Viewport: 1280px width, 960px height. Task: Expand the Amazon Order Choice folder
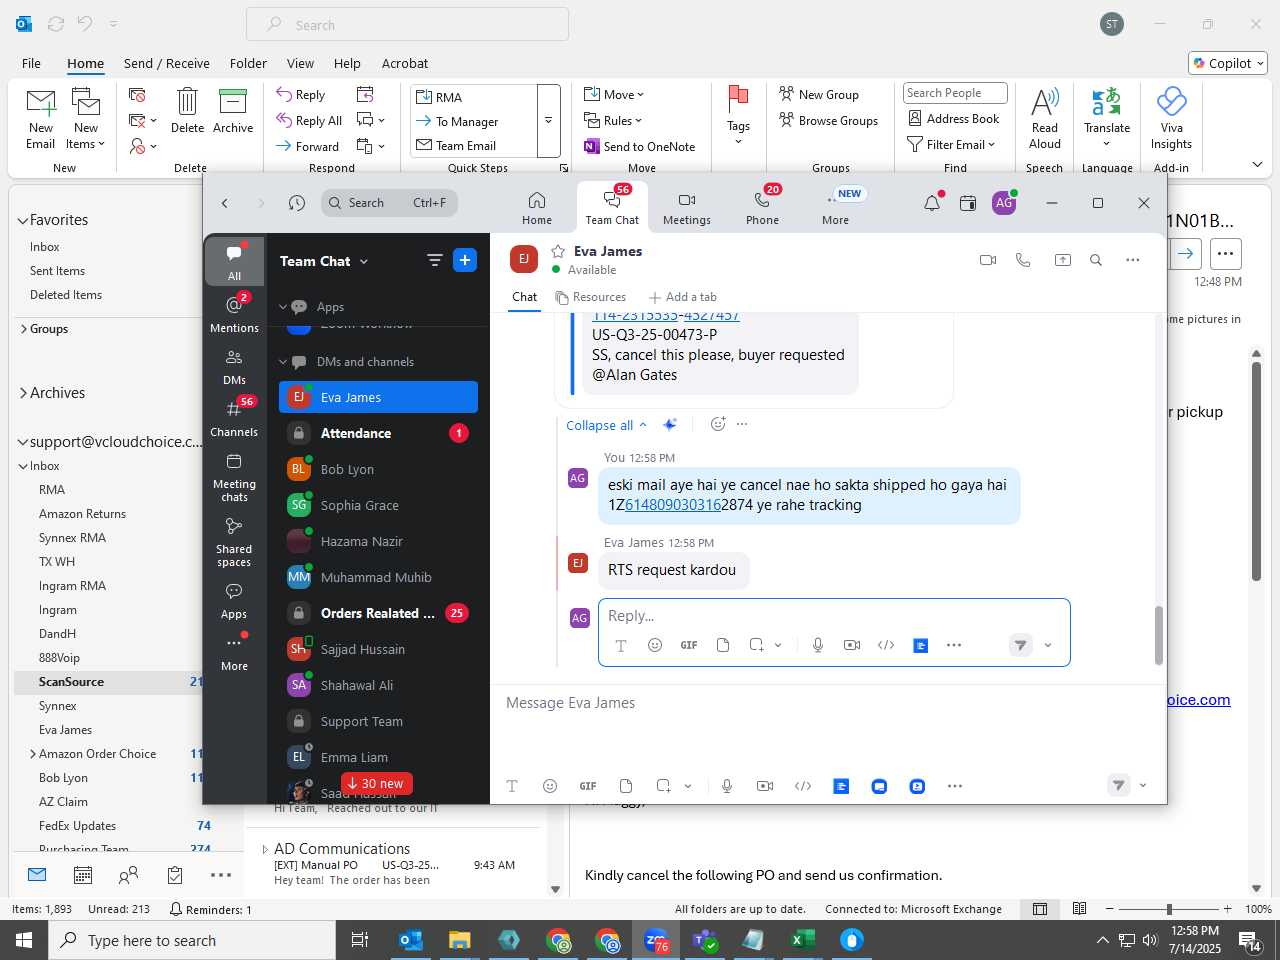(x=33, y=754)
